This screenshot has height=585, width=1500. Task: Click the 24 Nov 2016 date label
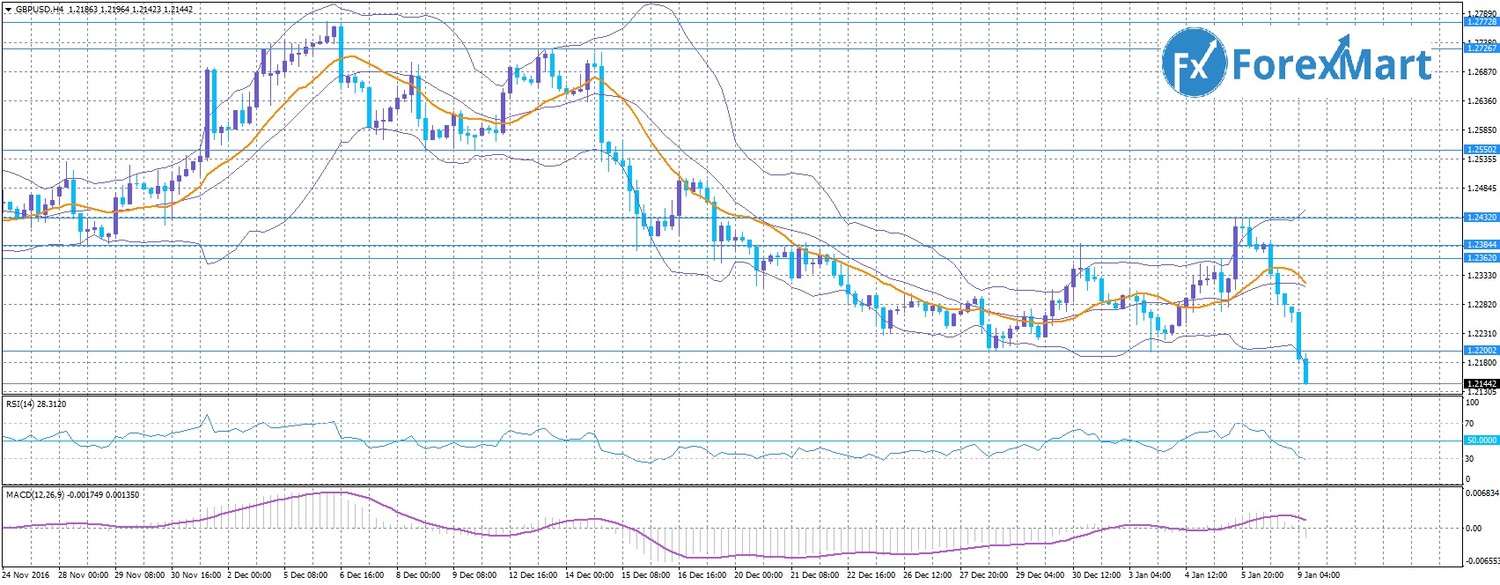tap(24, 577)
